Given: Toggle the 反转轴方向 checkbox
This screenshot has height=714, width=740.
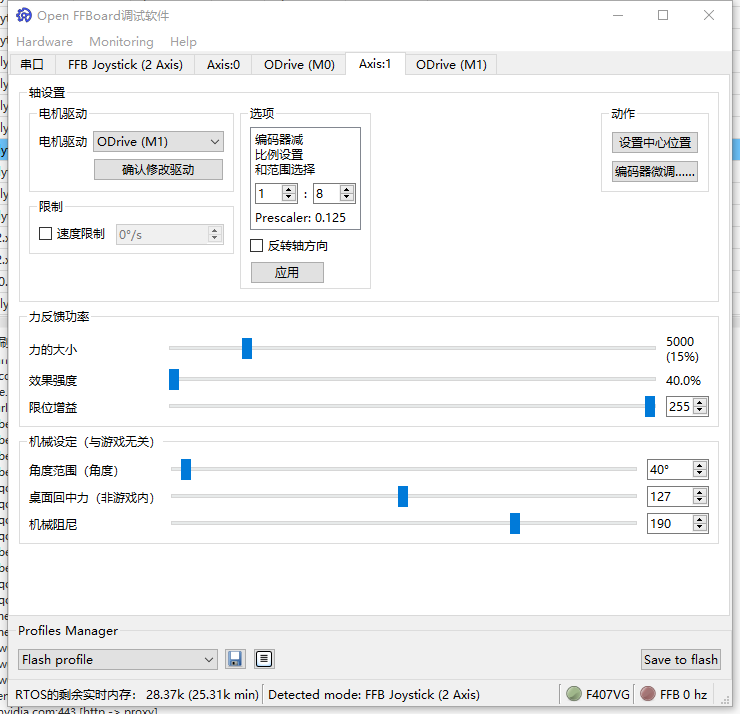Looking at the screenshot, I should [257, 246].
